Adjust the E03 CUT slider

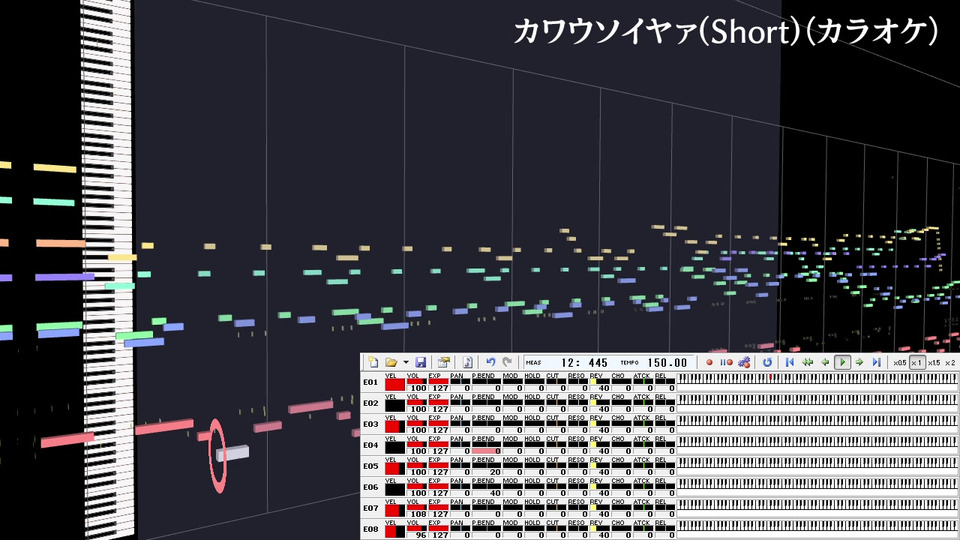click(x=556, y=424)
